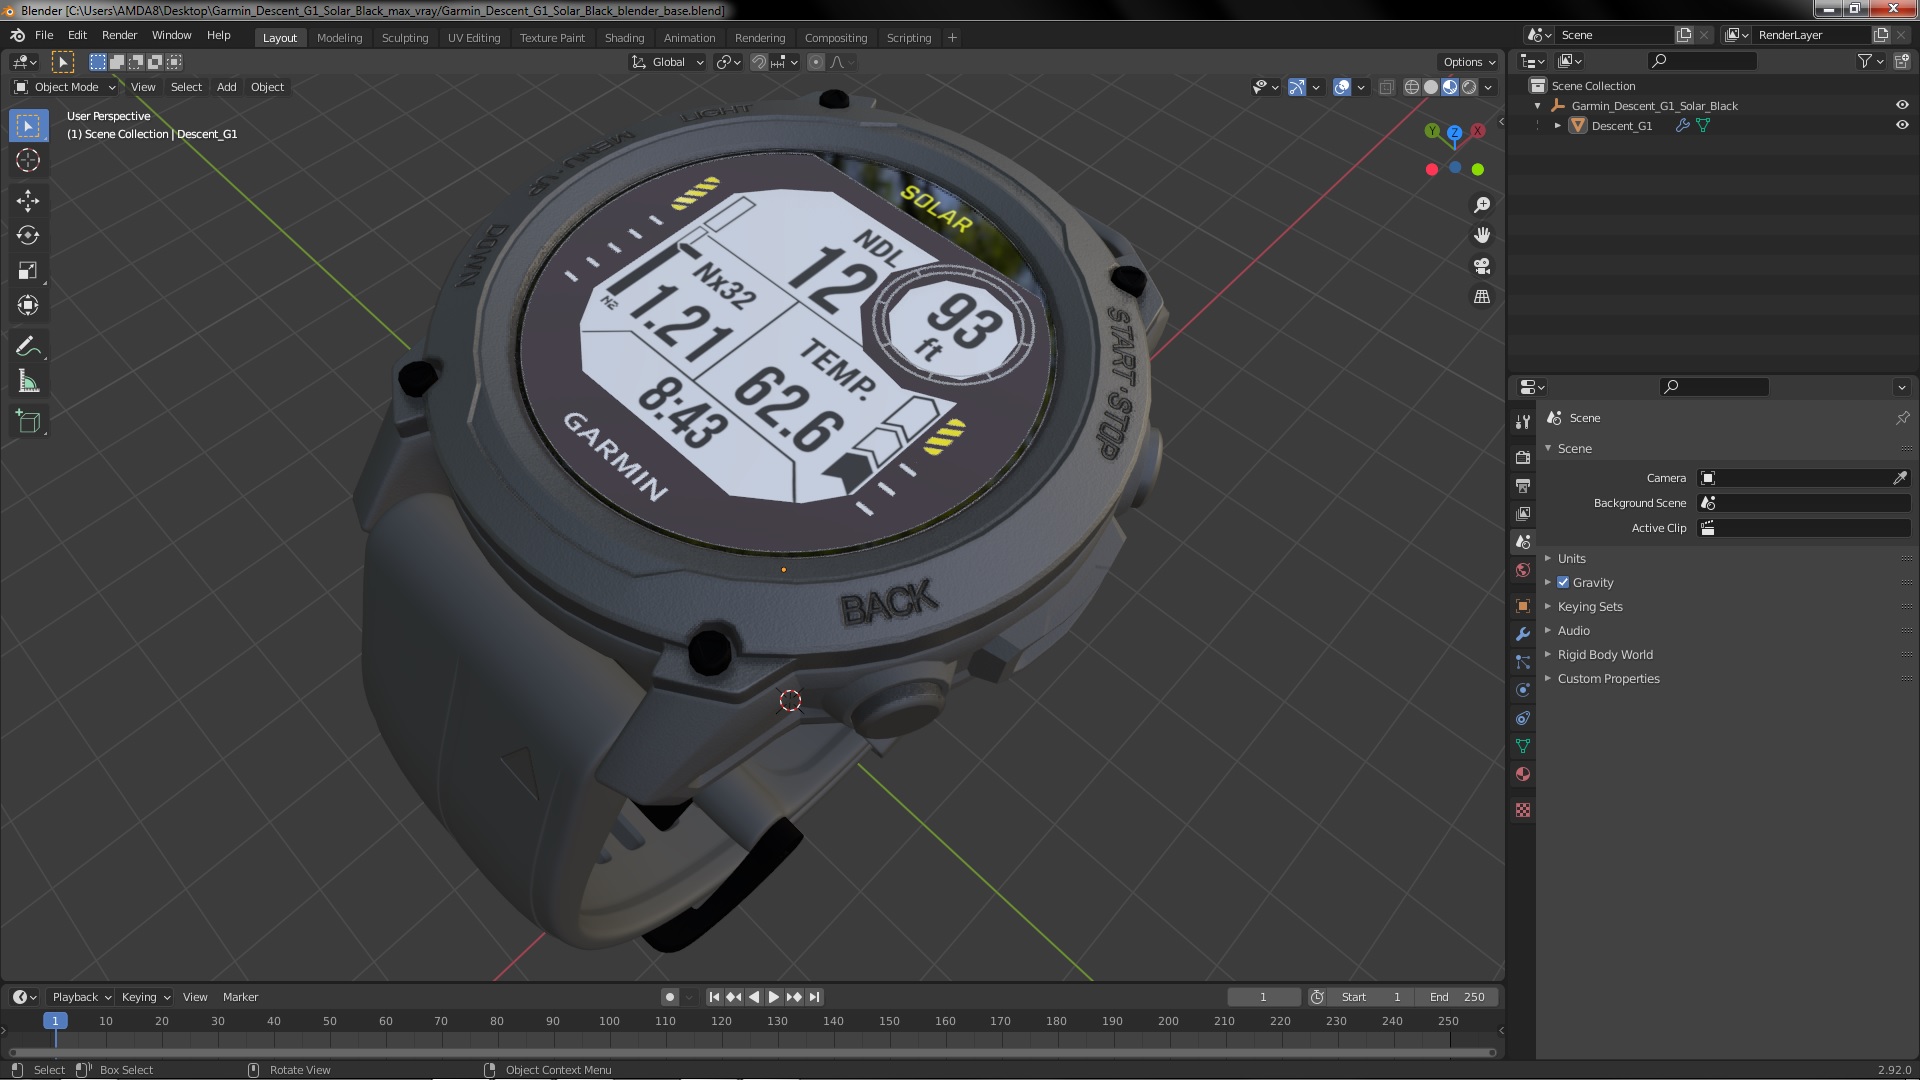Viewport: 1920px width, 1080px height.
Task: Toggle auto keying record button
Action: point(670,997)
